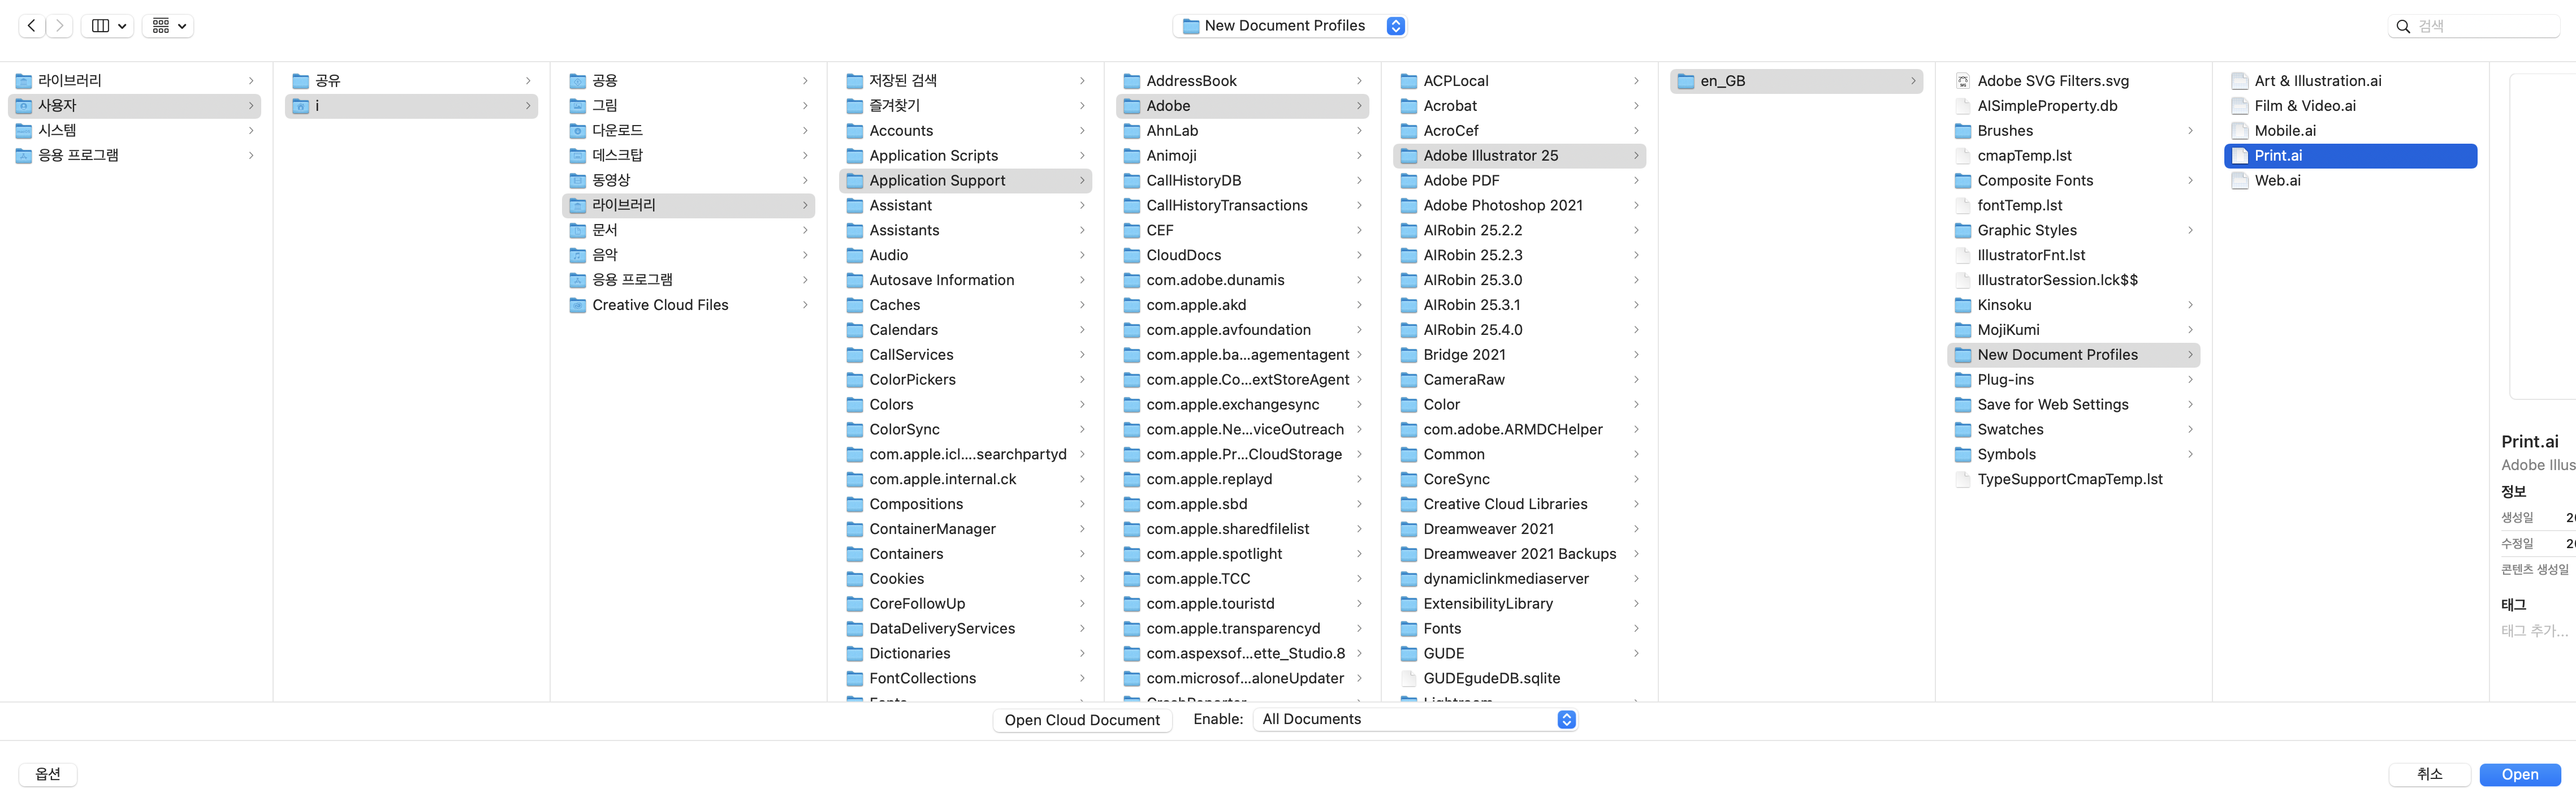Select Art & Illustration.ai file
The height and width of the screenshot is (801, 2576).
(2317, 81)
